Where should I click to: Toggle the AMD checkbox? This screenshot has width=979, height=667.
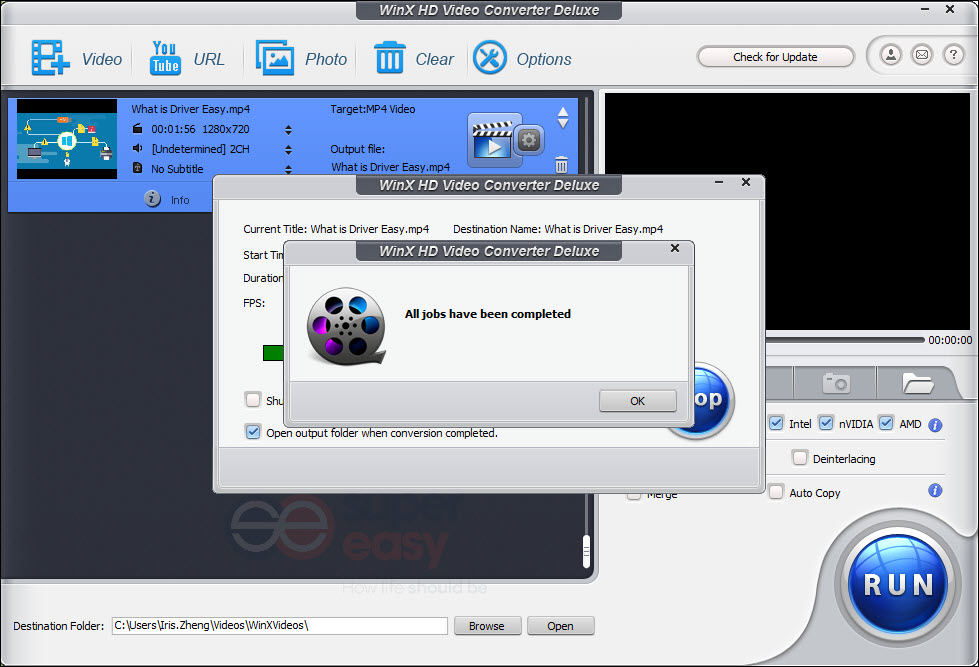click(x=886, y=423)
